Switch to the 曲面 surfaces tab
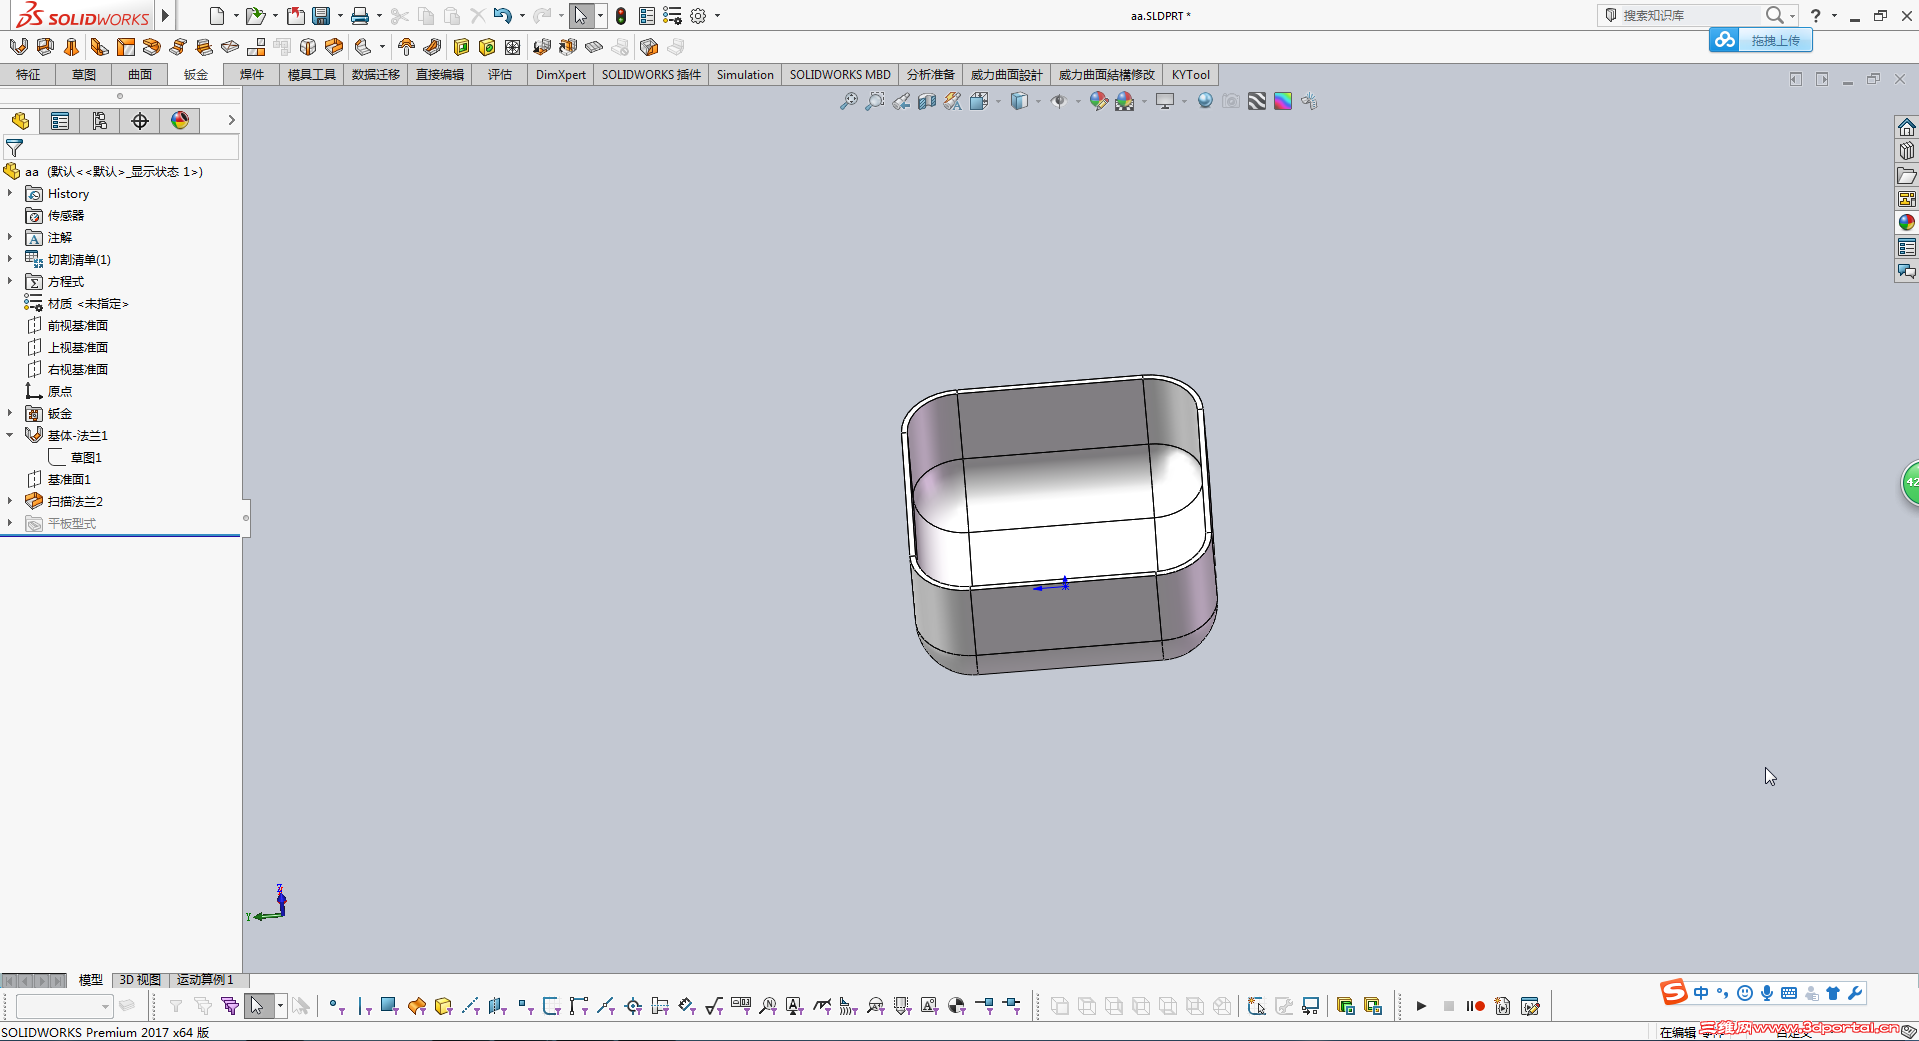This screenshot has width=1919, height=1041. [x=140, y=75]
